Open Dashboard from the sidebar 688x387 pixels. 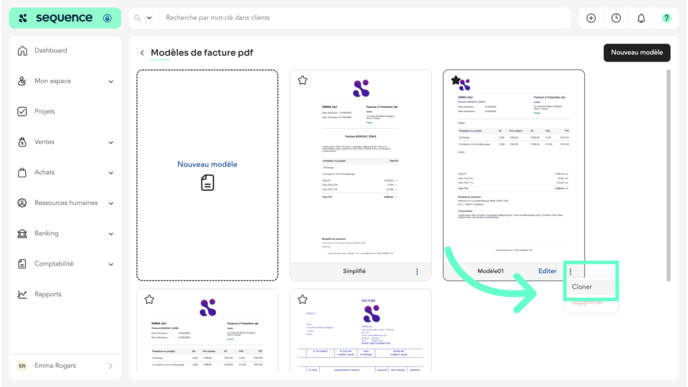(x=51, y=50)
